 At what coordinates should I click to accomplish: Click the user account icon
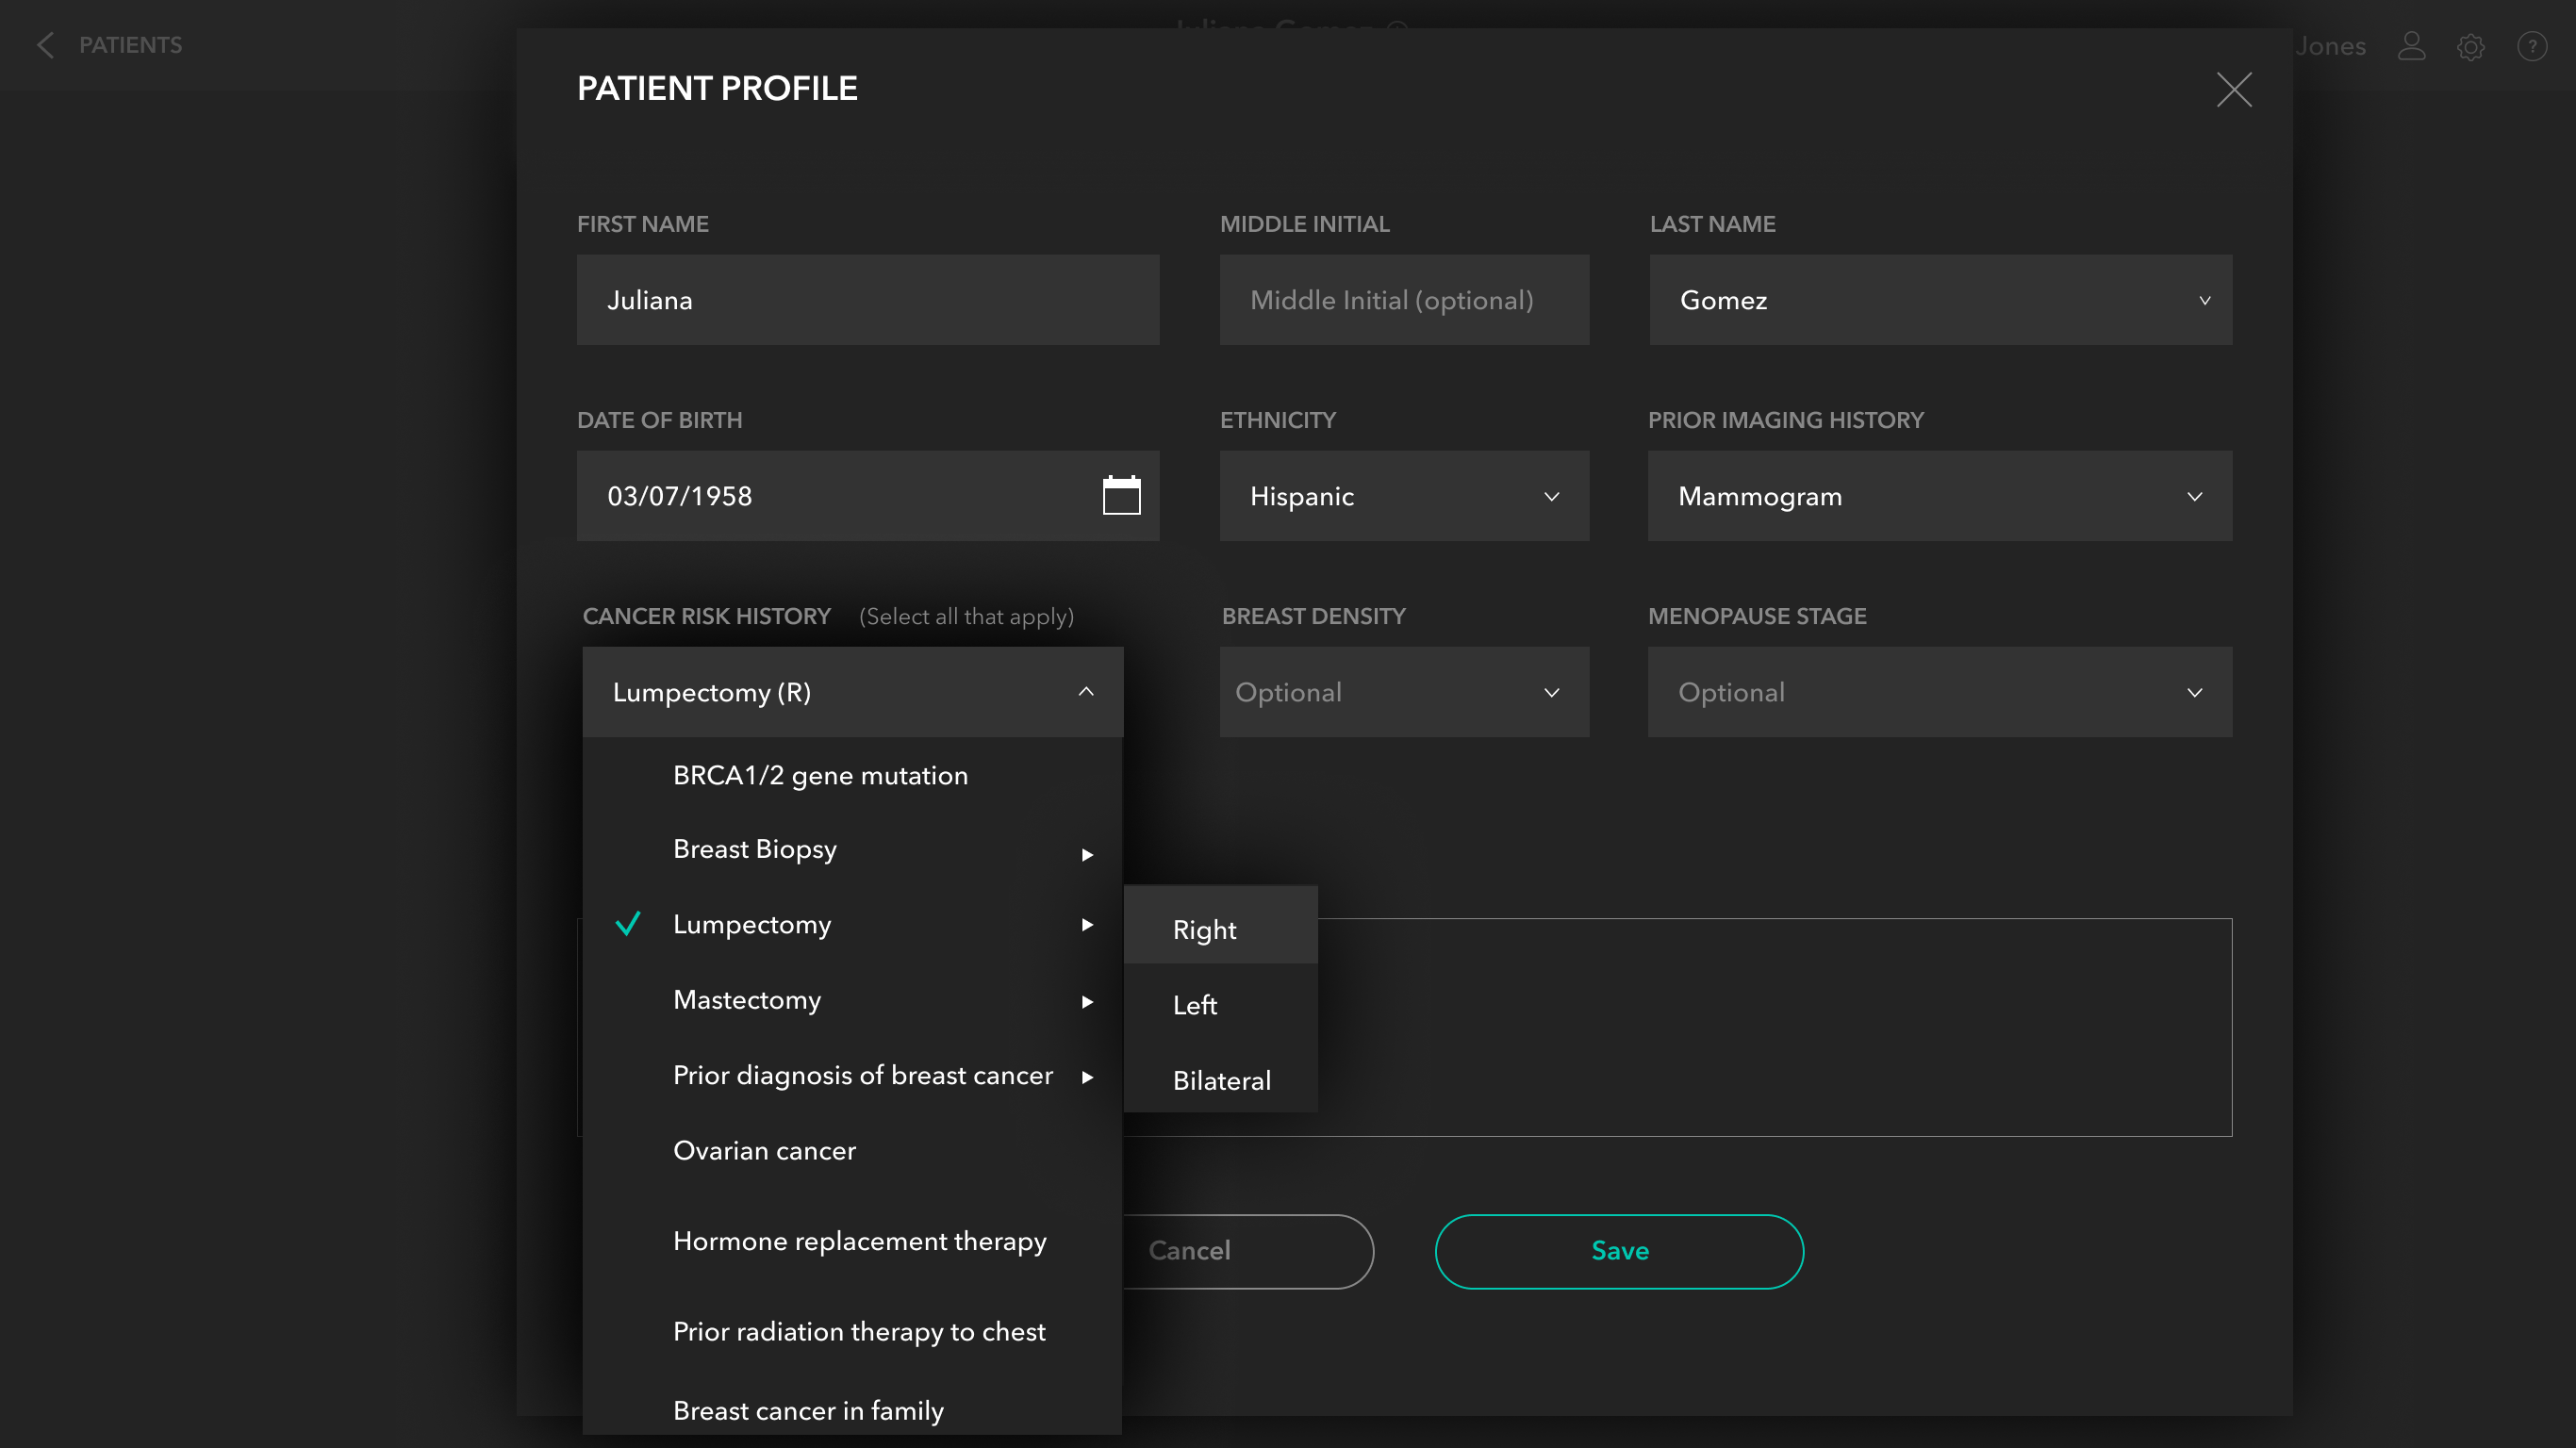[2411, 46]
